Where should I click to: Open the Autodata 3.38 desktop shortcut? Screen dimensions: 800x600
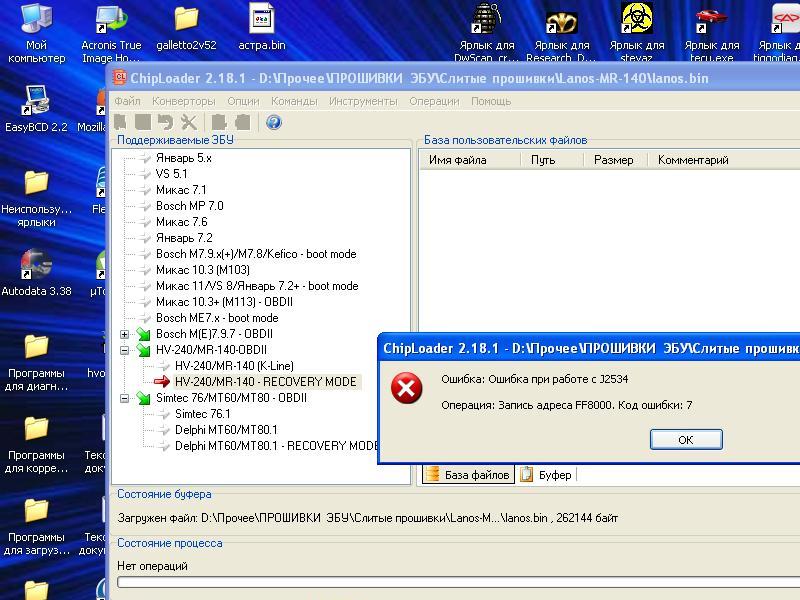pos(36,272)
